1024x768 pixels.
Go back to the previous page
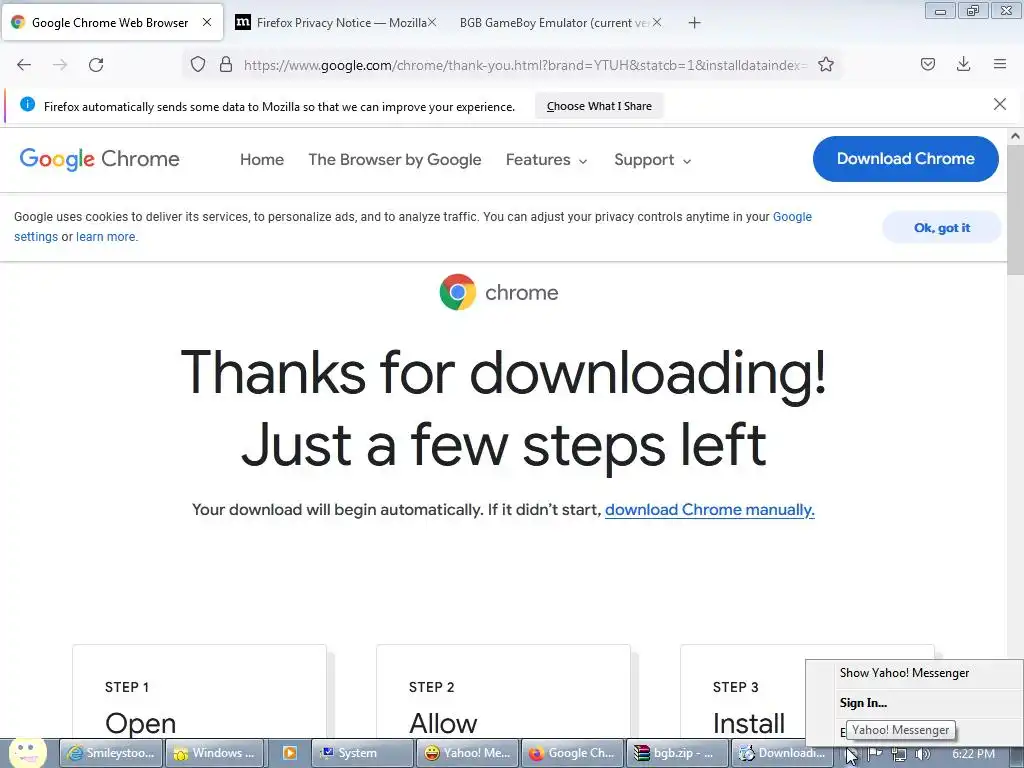24,65
